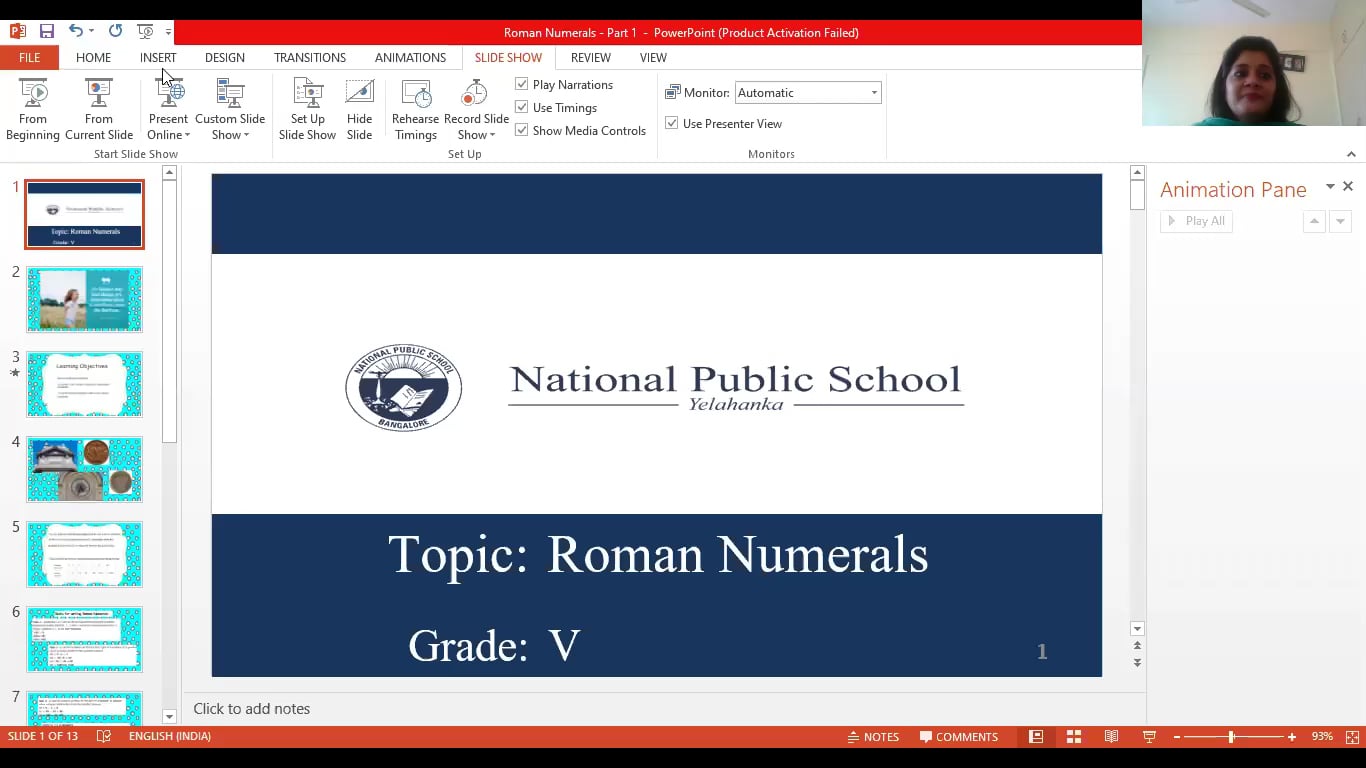Screen dimensions: 1366x768
Task: Undo last action in quick access toolbar
Action: click(76, 32)
